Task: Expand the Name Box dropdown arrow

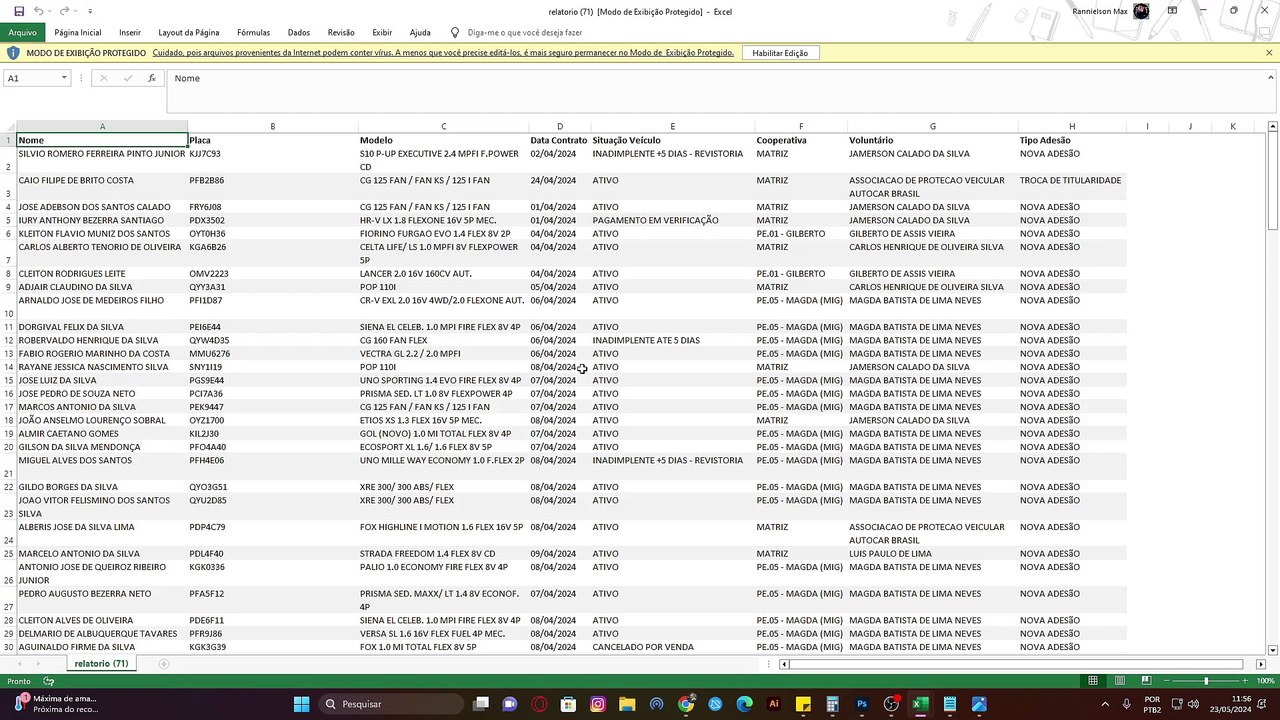Action: 64,78
